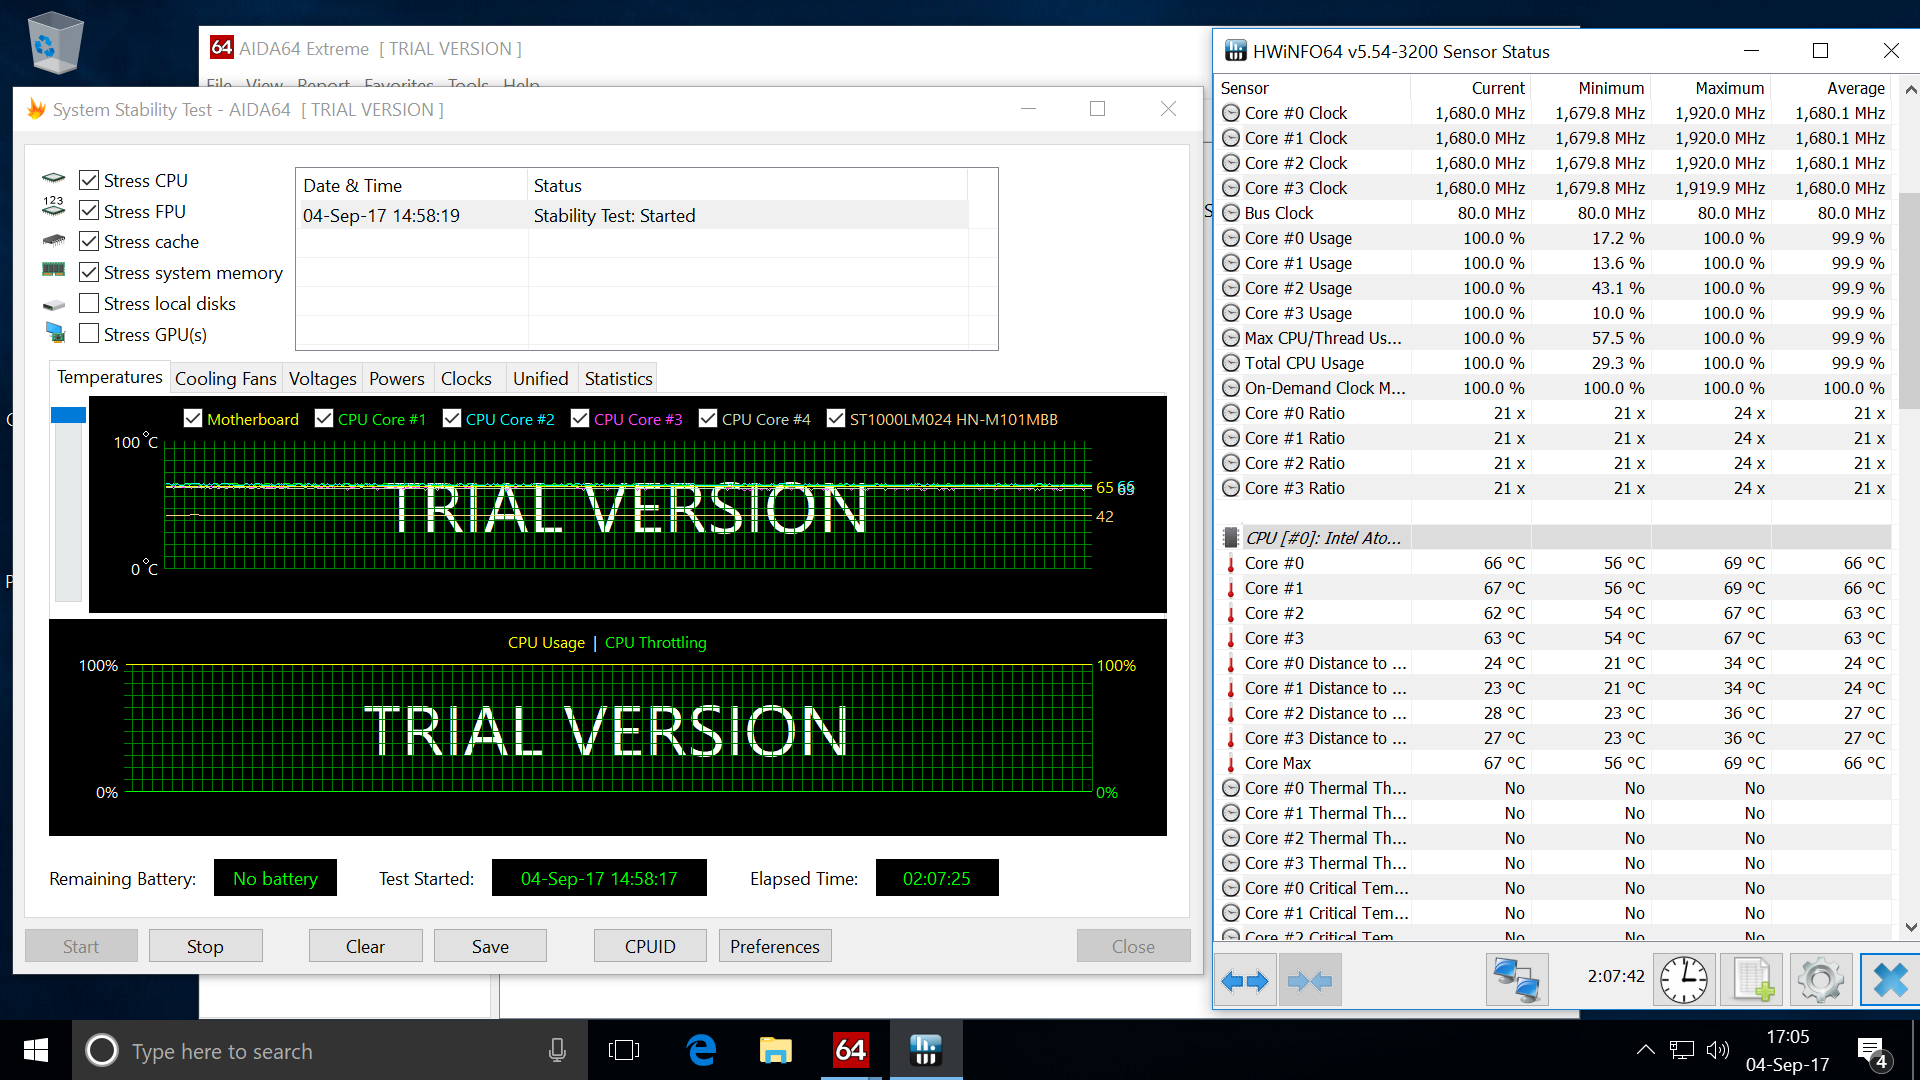Click CPU [#0] Intel Atom chip icon
This screenshot has height=1080, width=1920.
(1231, 538)
